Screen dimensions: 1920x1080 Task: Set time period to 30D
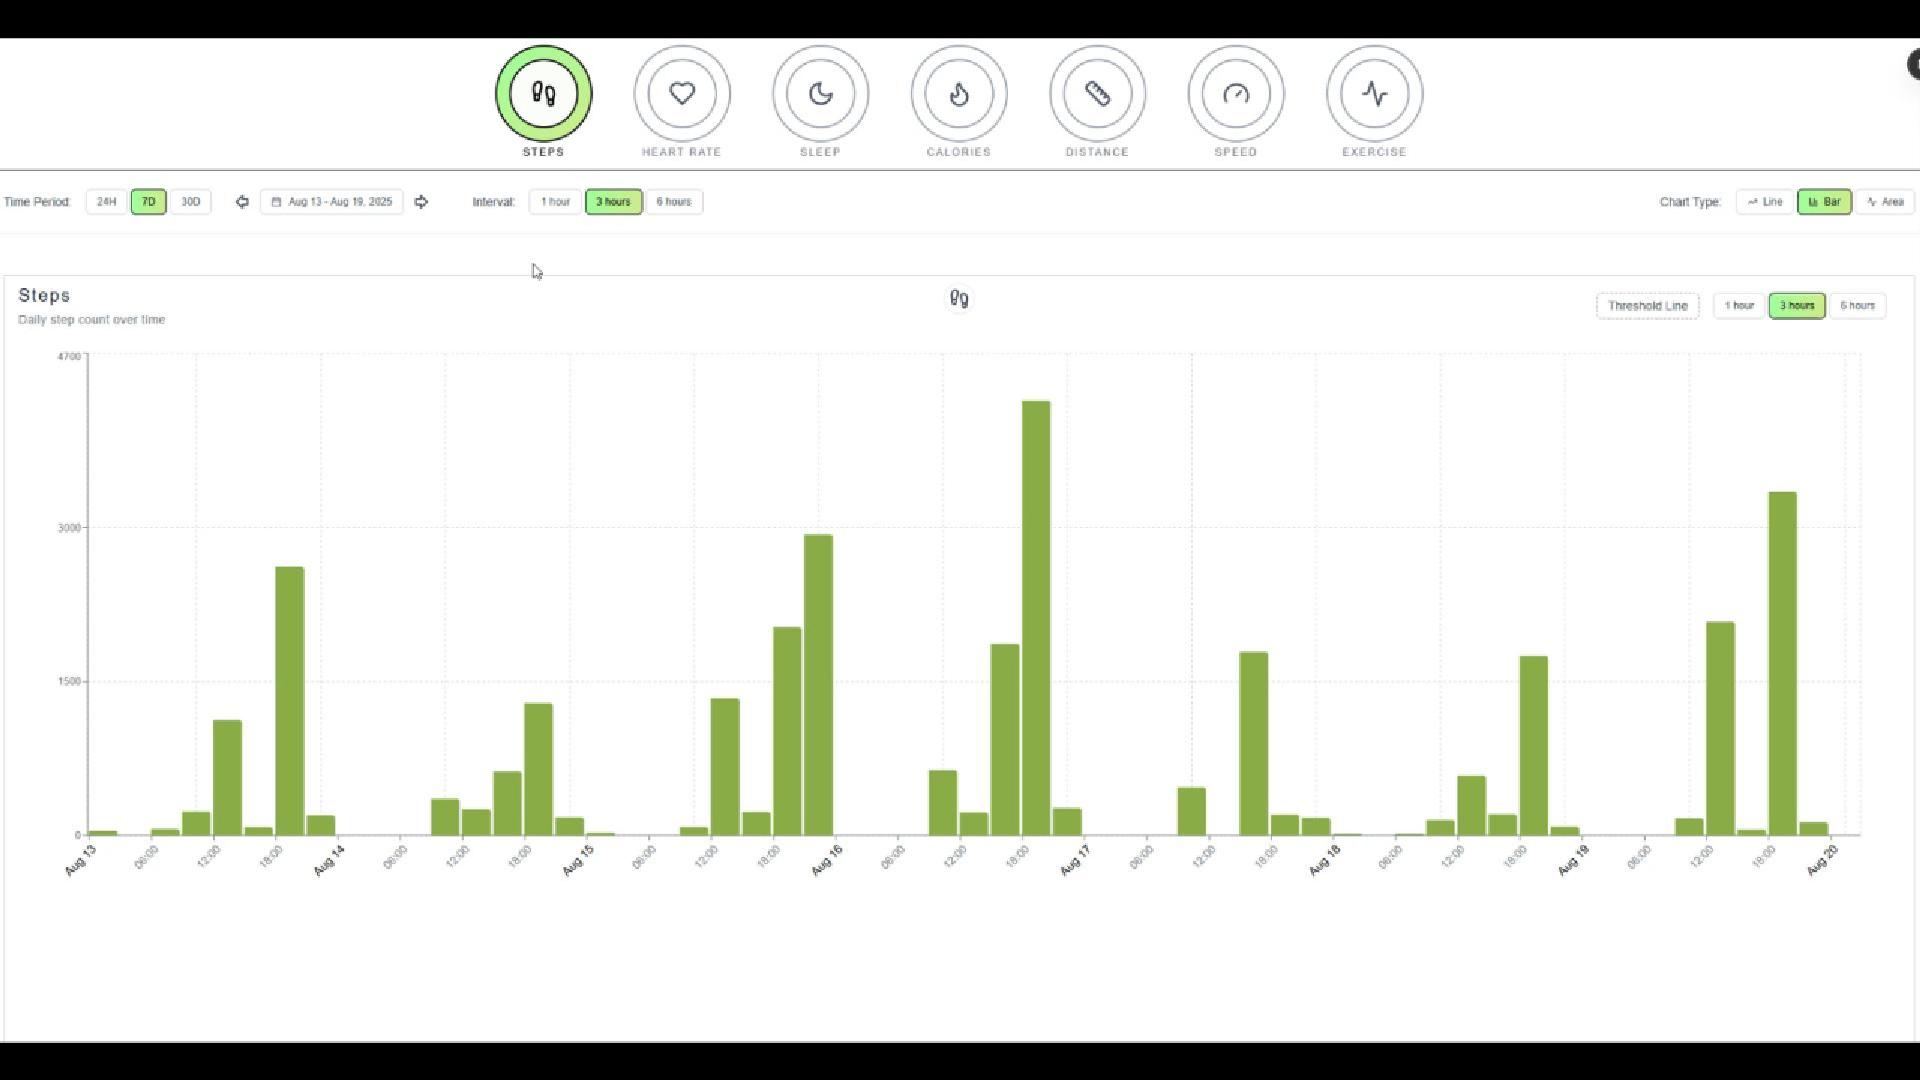point(190,202)
